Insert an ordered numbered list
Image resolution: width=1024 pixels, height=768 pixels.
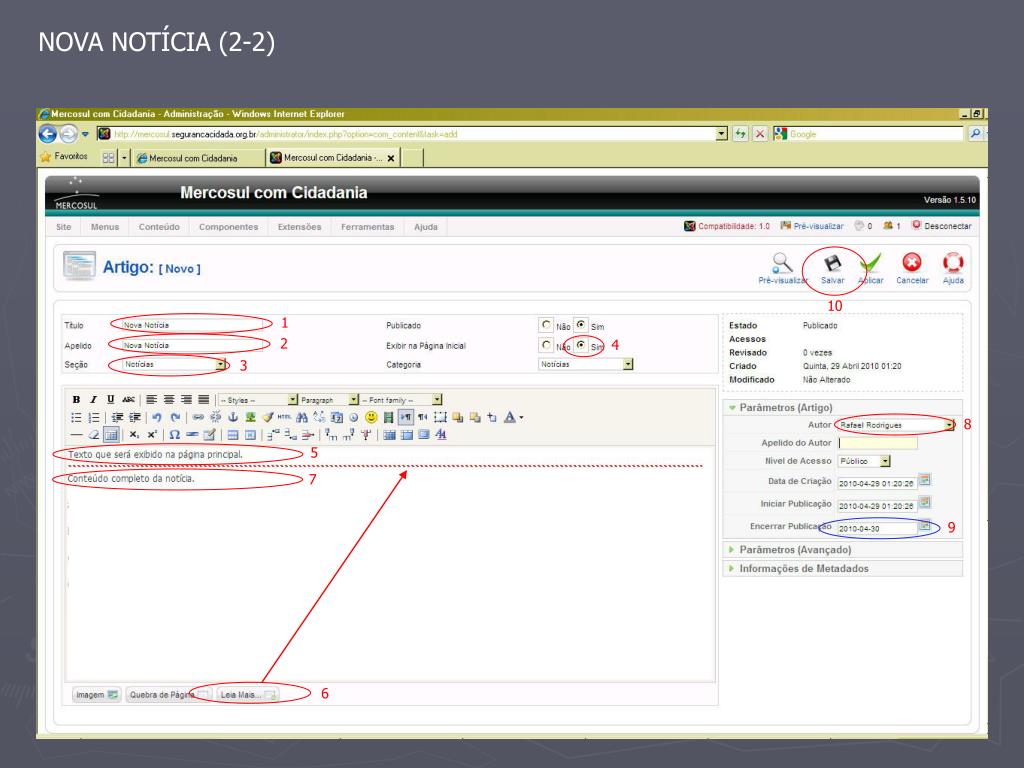[93, 417]
